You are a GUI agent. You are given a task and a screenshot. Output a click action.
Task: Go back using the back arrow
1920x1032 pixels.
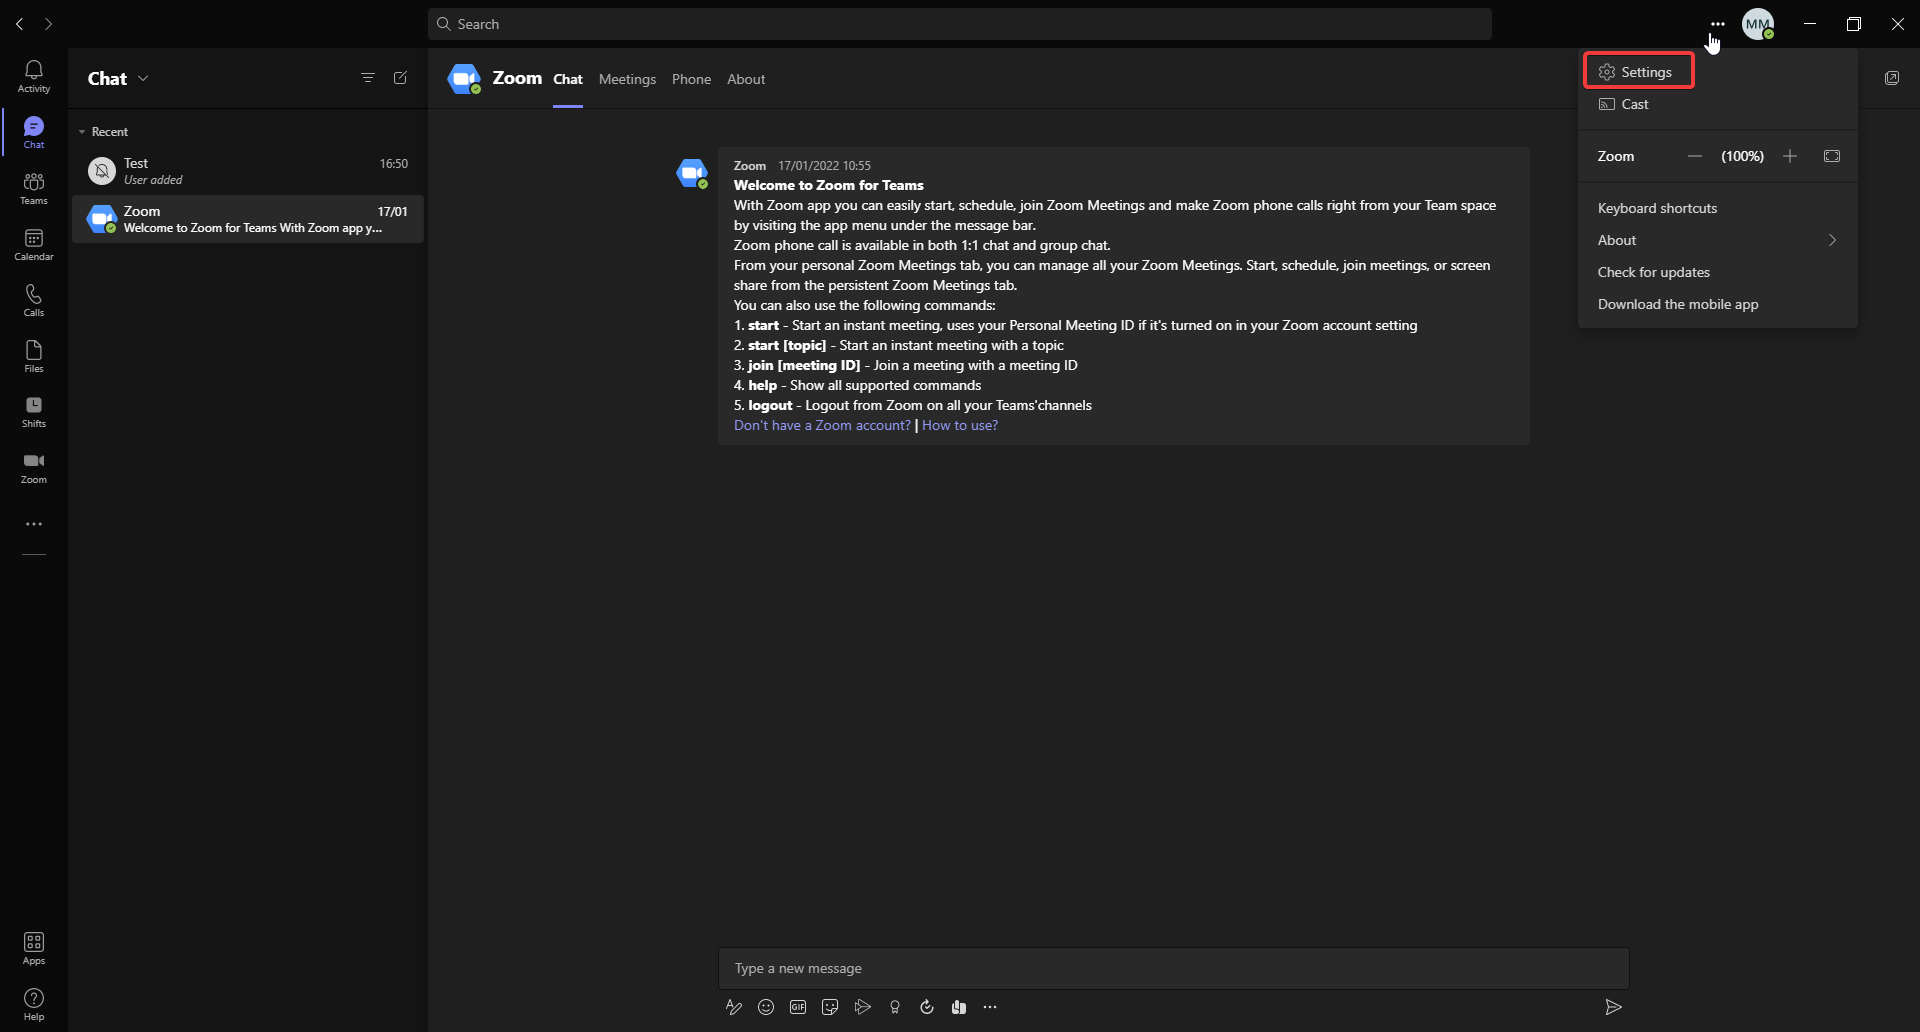(19, 24)
